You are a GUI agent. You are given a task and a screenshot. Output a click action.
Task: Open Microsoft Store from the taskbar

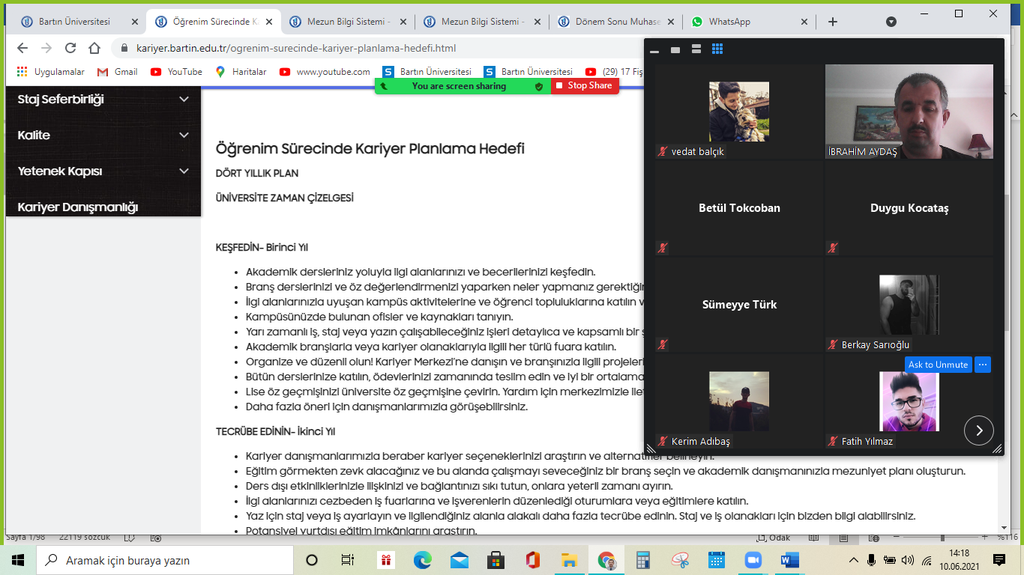[x=496, y=560]
